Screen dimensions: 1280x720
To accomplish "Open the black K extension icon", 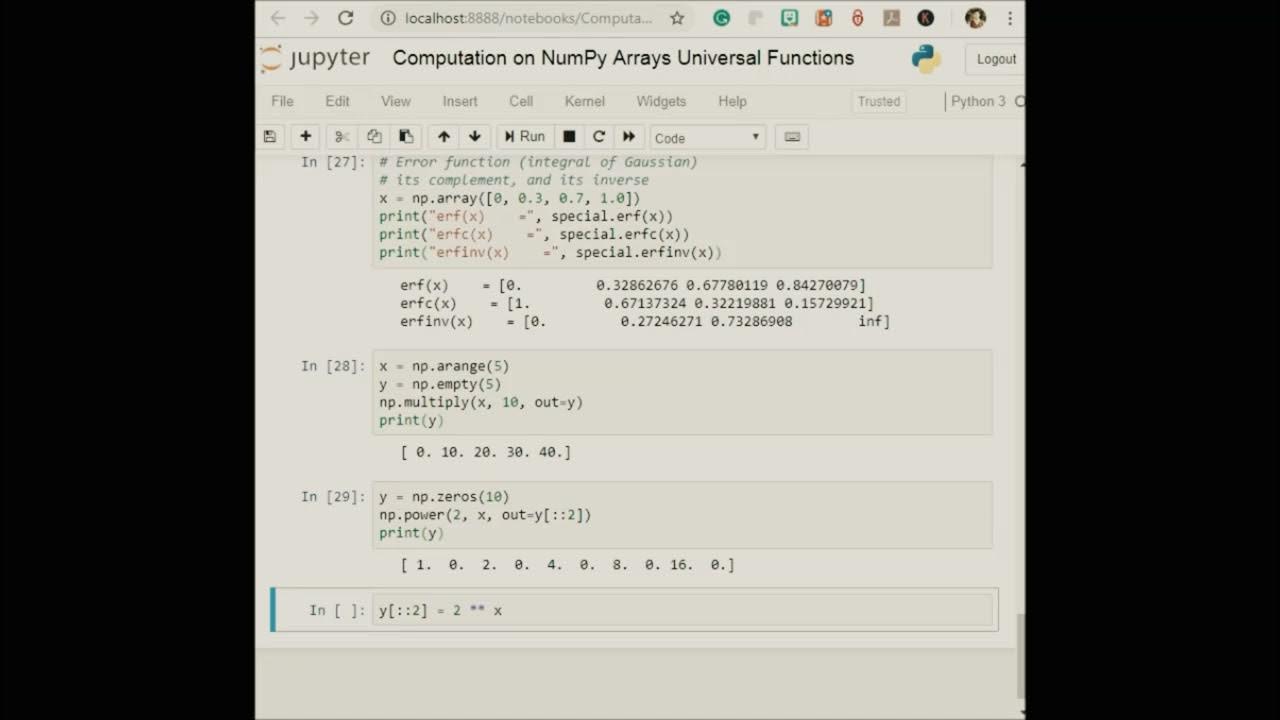I will click(x=926, y=18).
